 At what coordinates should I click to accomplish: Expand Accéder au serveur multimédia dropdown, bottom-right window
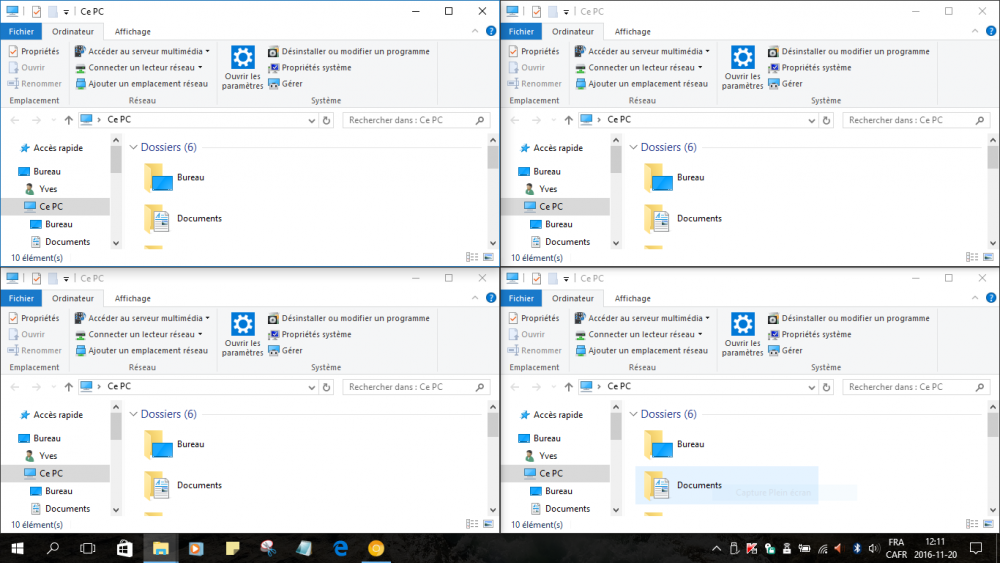707,318
